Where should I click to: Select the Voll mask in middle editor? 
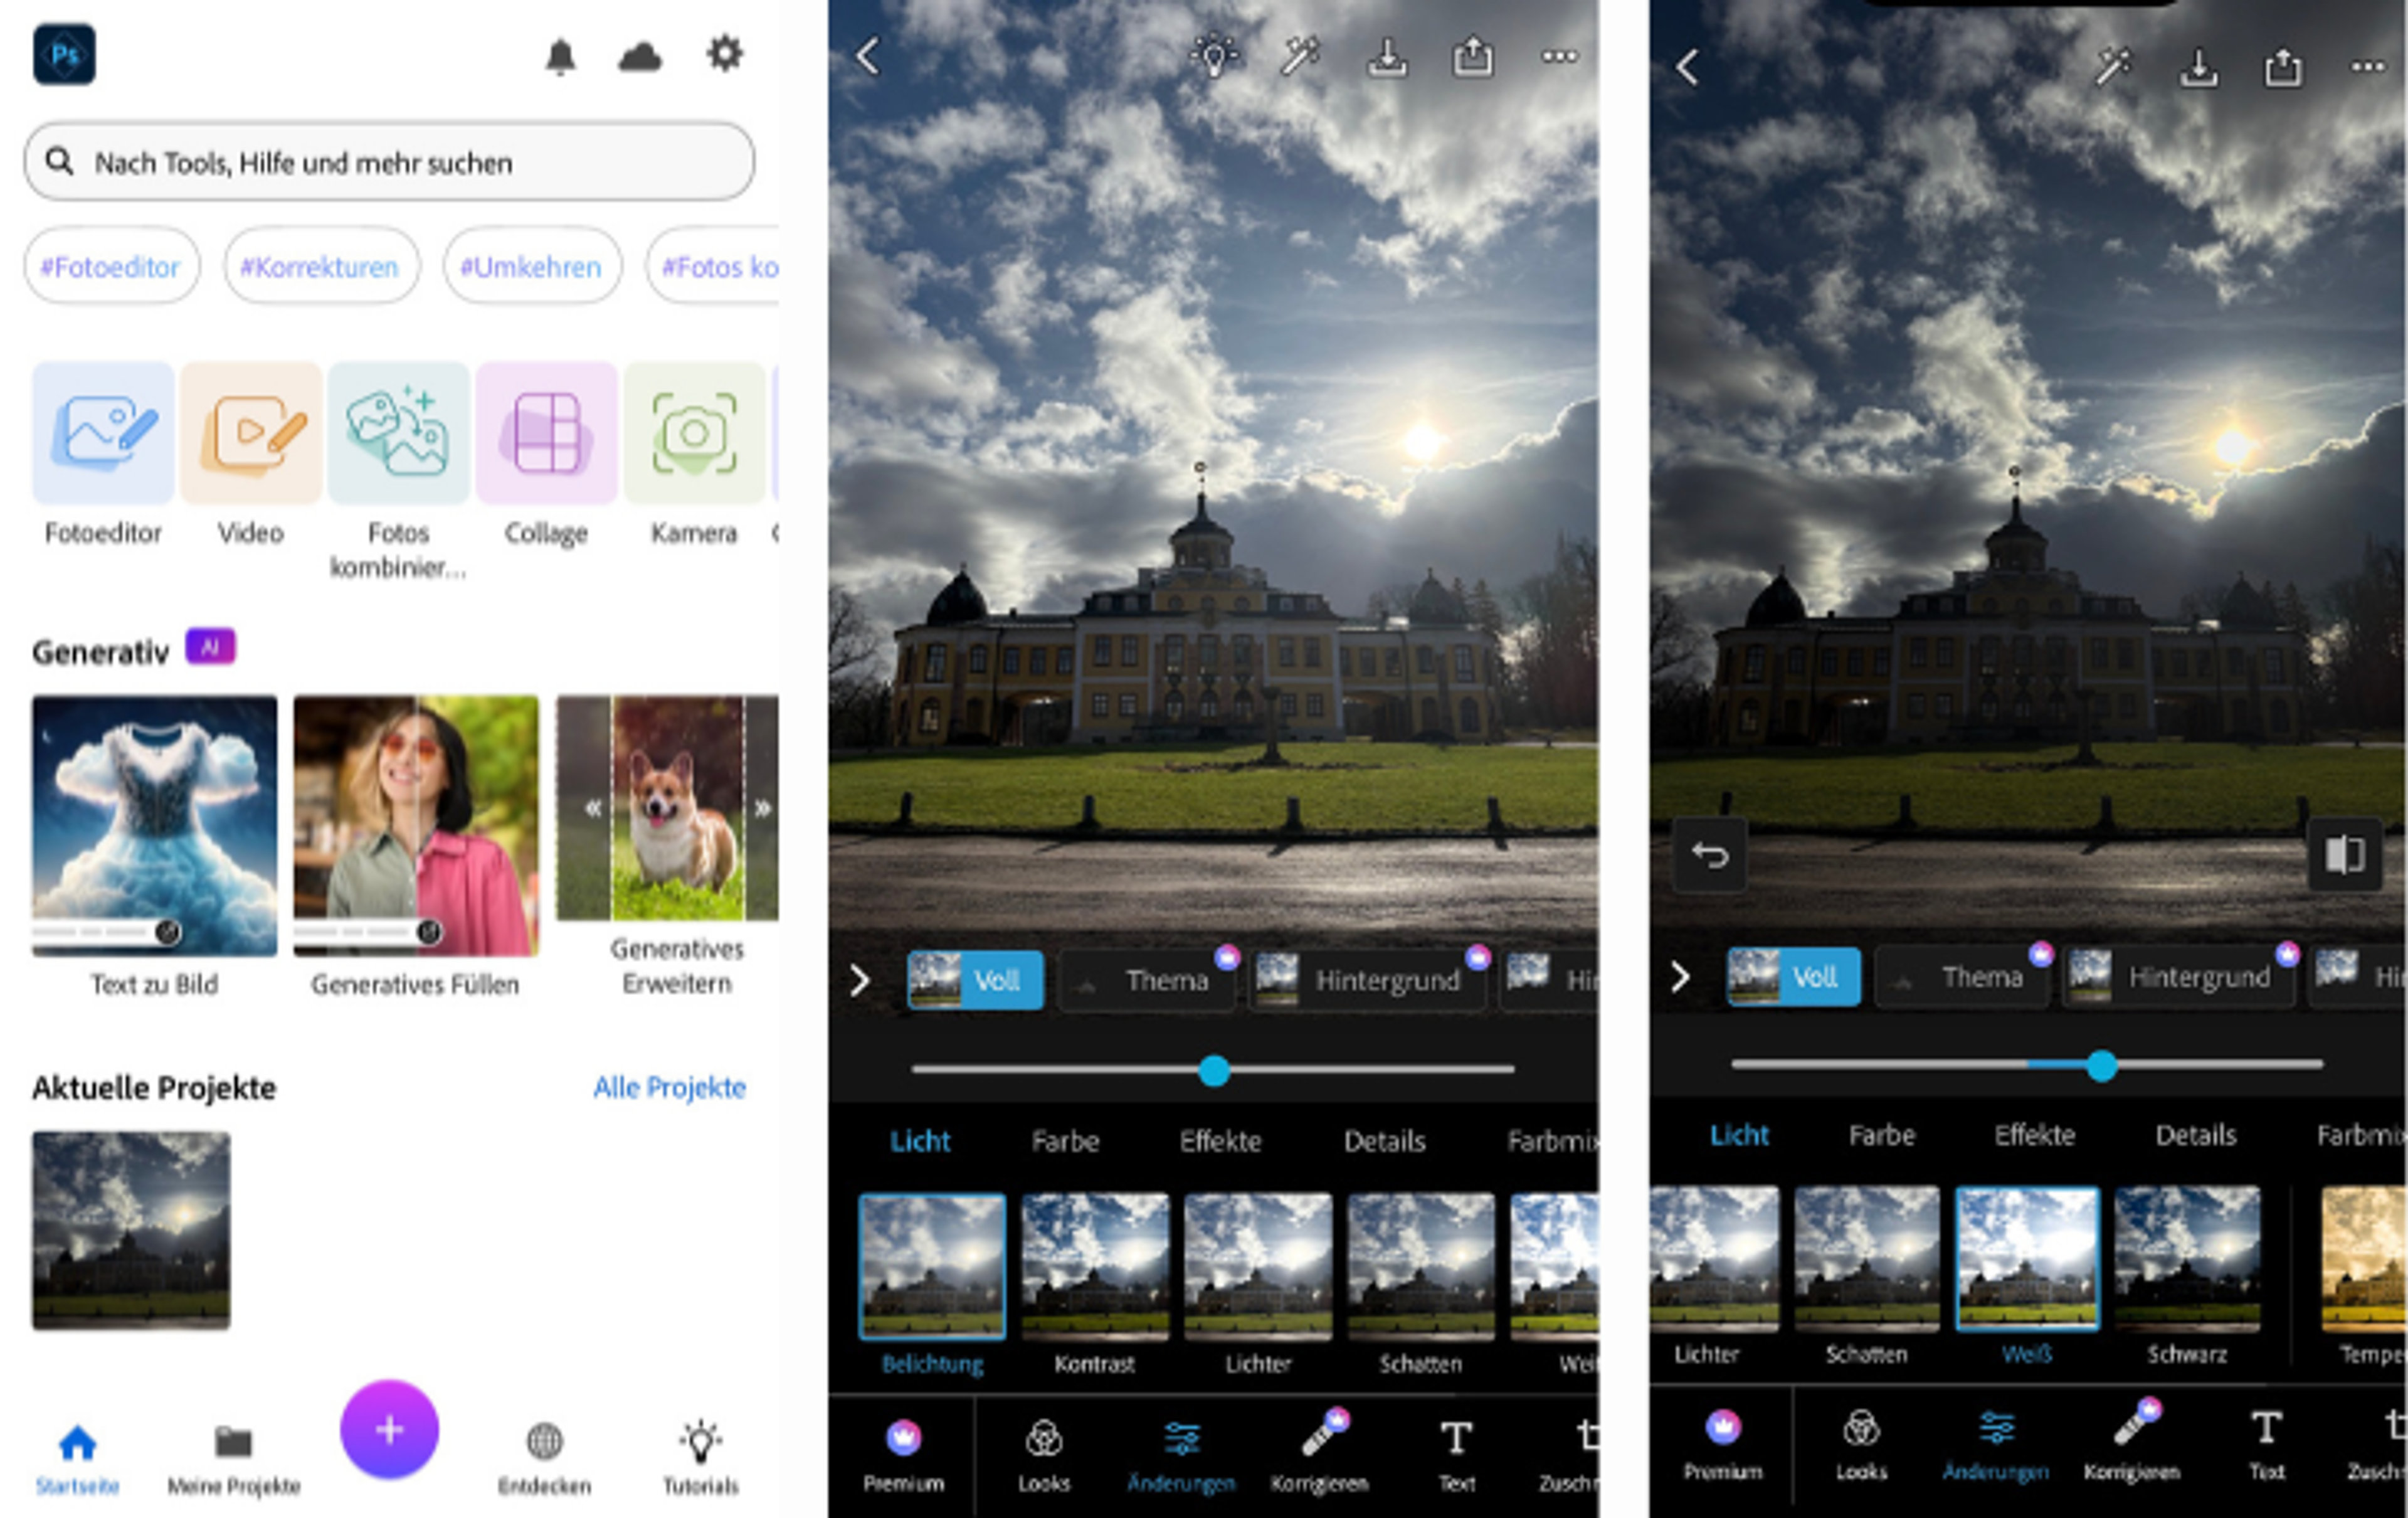(x=975, y=979)
